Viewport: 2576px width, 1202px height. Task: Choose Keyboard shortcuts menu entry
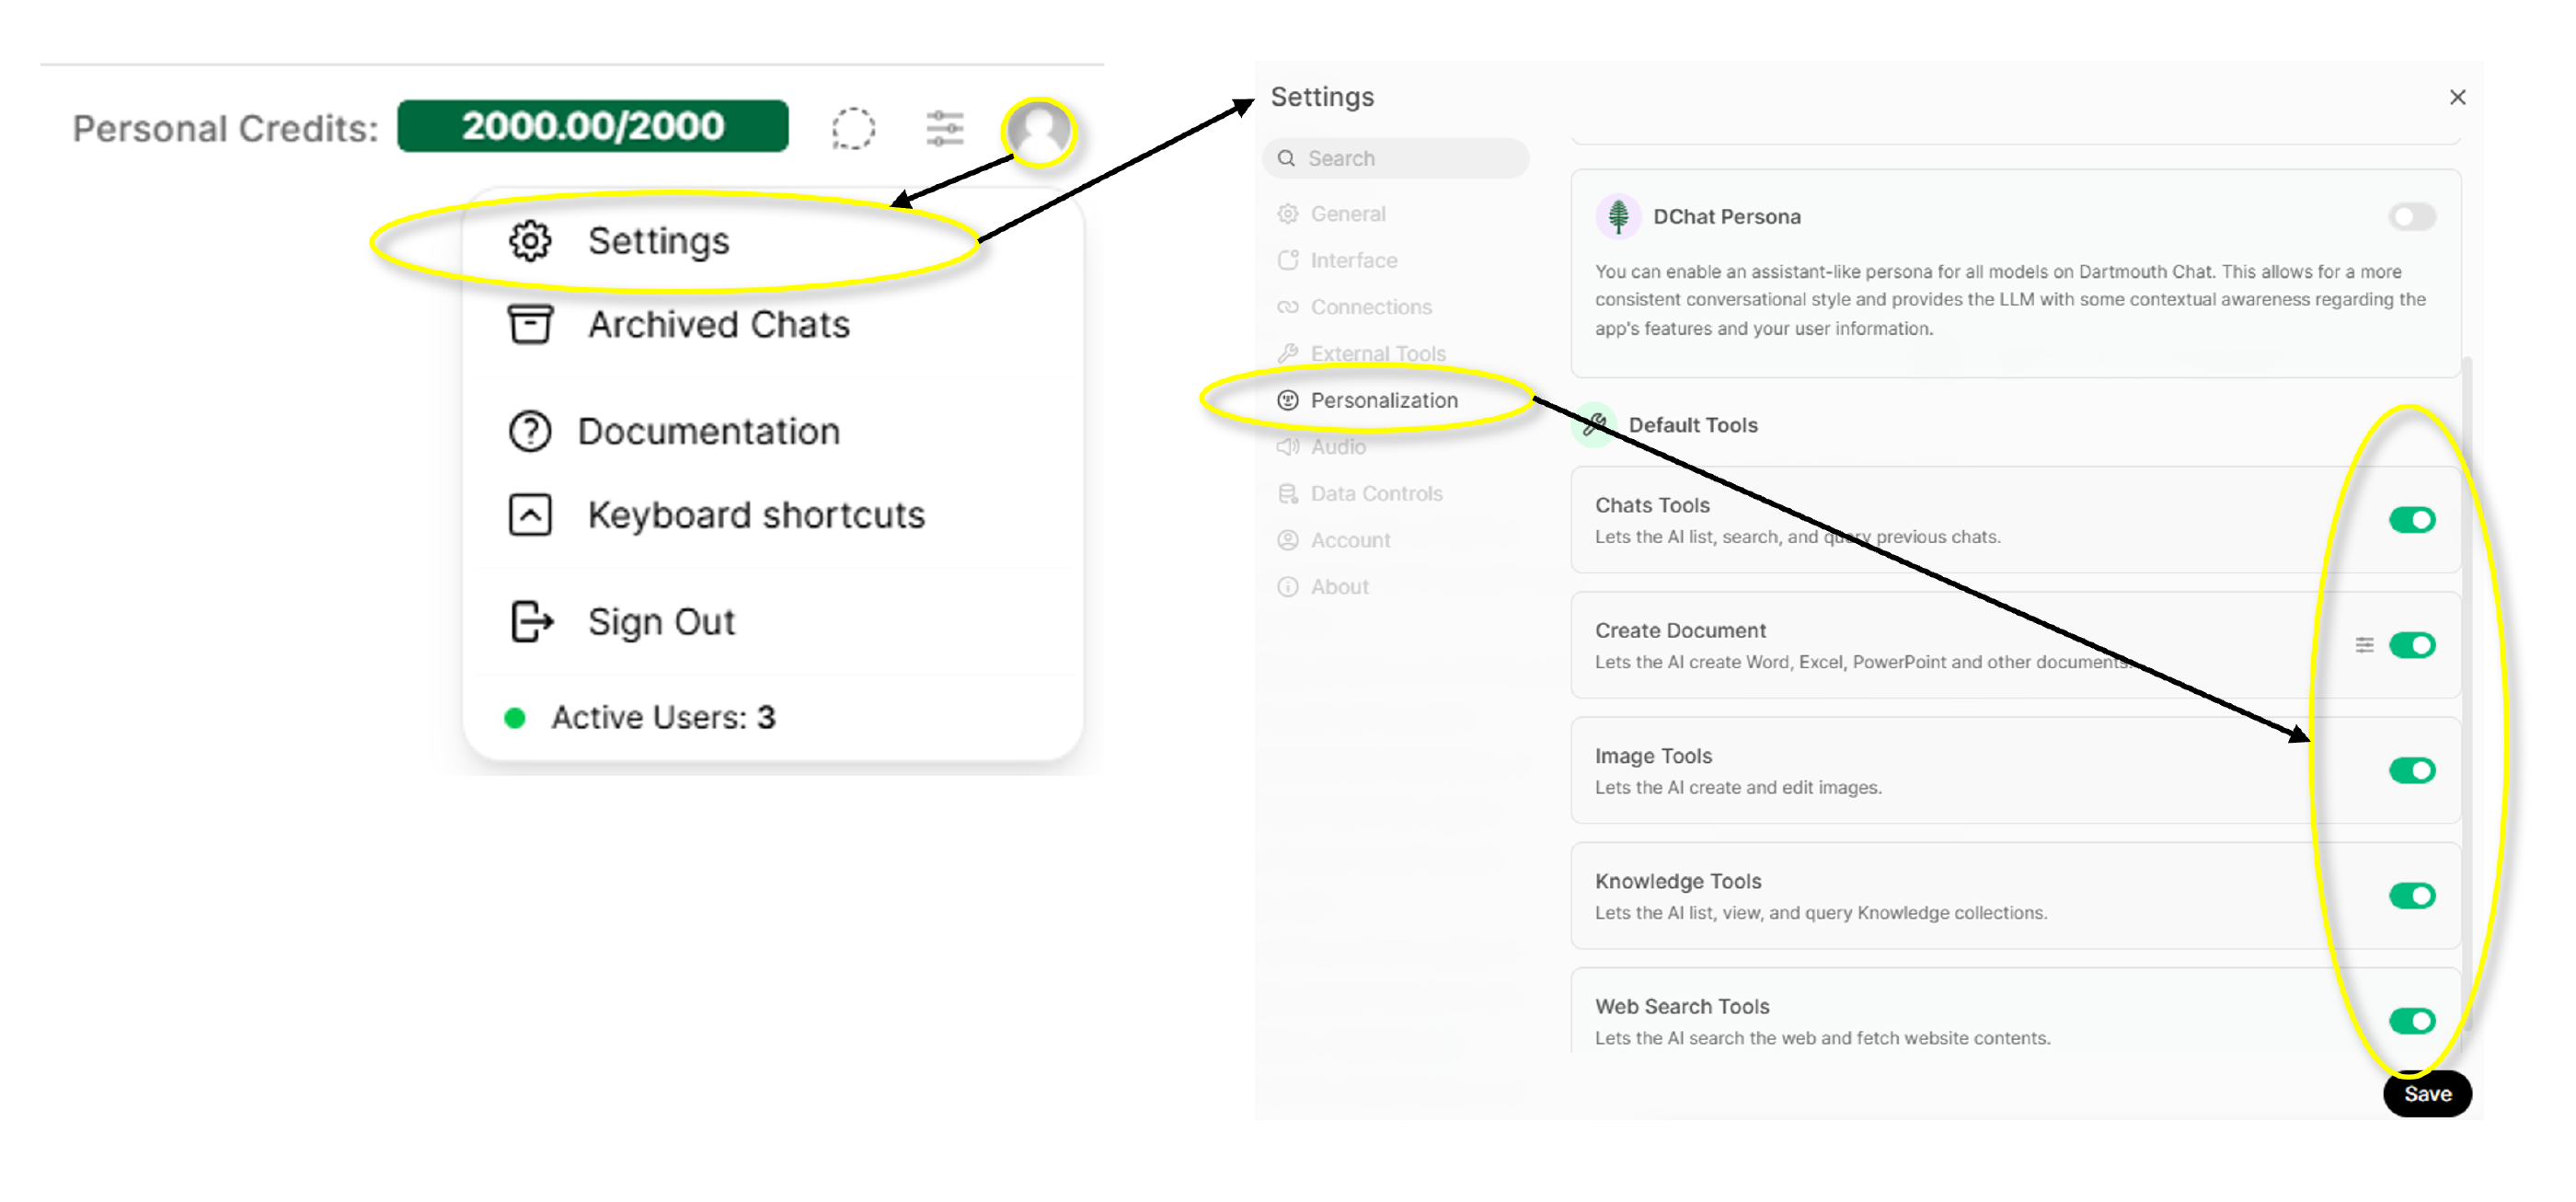pyautogui.click(x=773, y=516)
